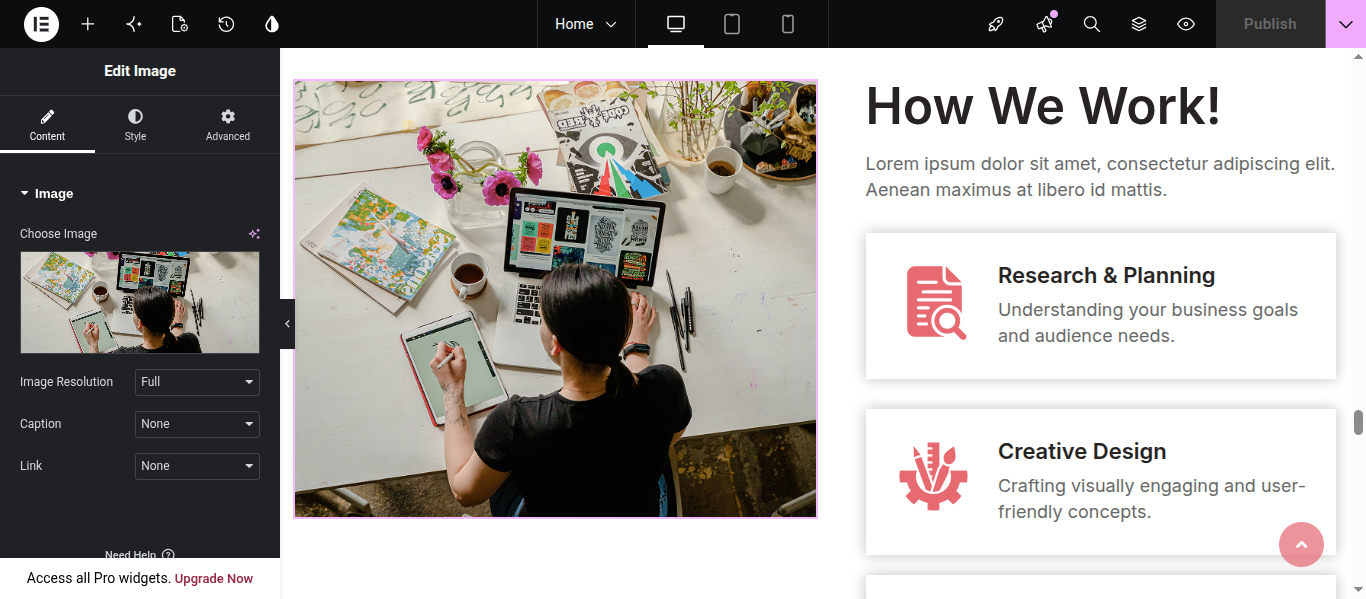Collapse the editor panel with the side arrow
This screenshot has height=599, width=1366.
coord(287,324)
